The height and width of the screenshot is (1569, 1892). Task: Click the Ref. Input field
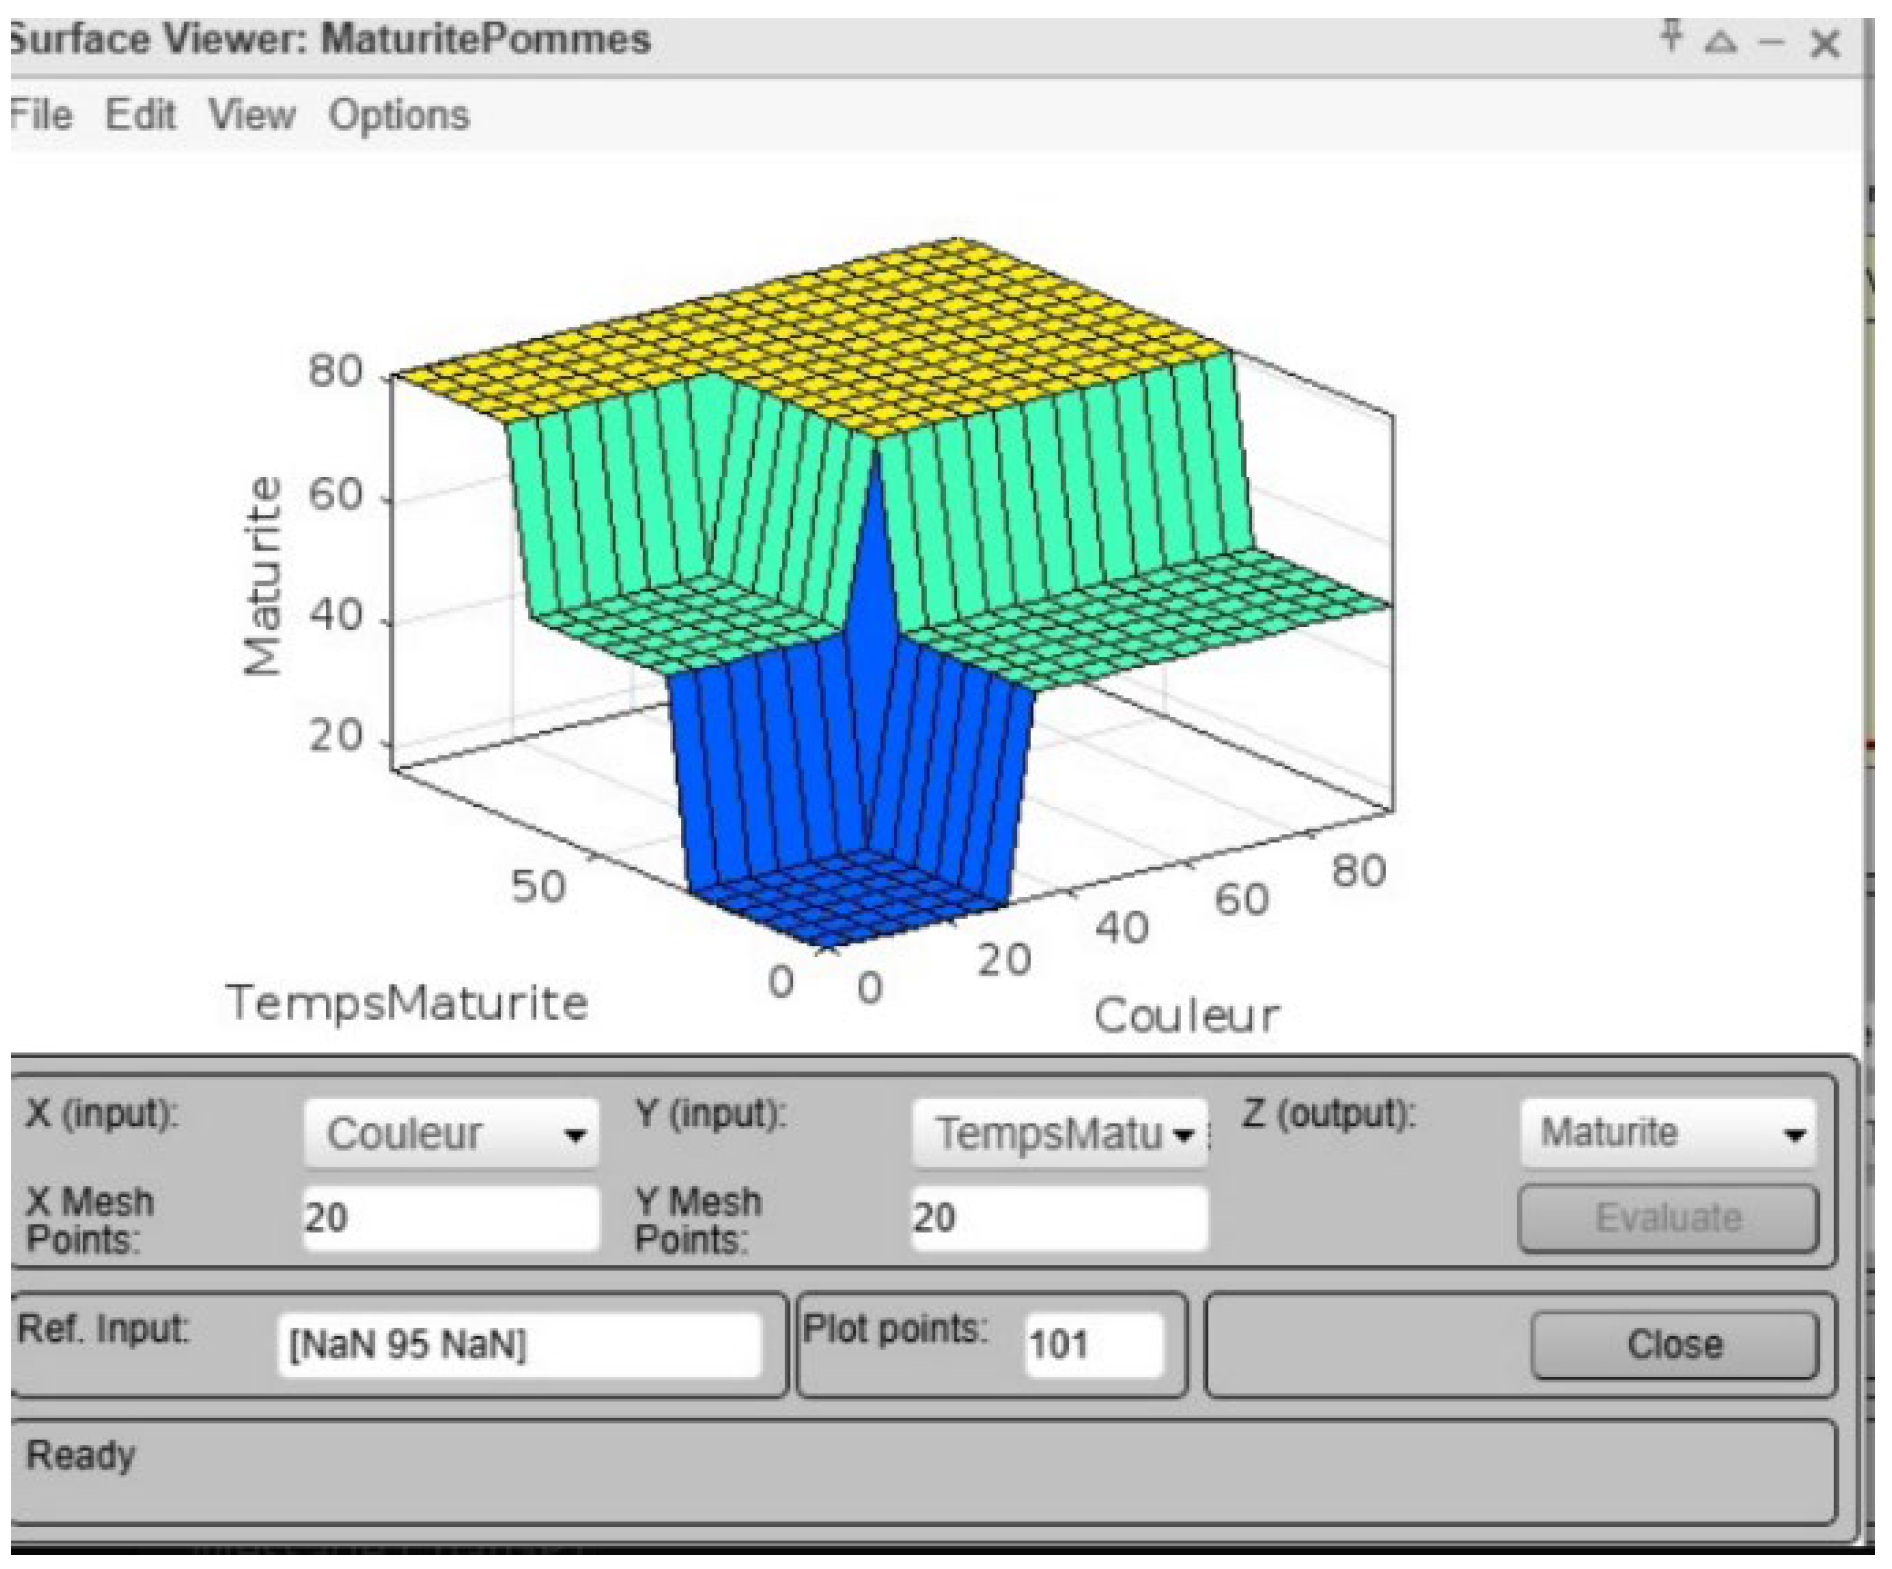point(519,1344)
